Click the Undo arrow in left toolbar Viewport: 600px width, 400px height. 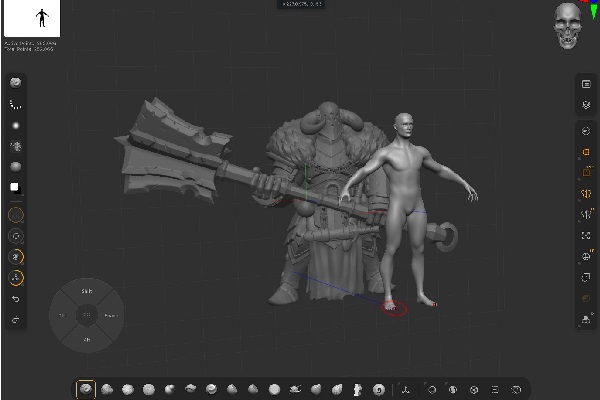(x=16, y=299)
